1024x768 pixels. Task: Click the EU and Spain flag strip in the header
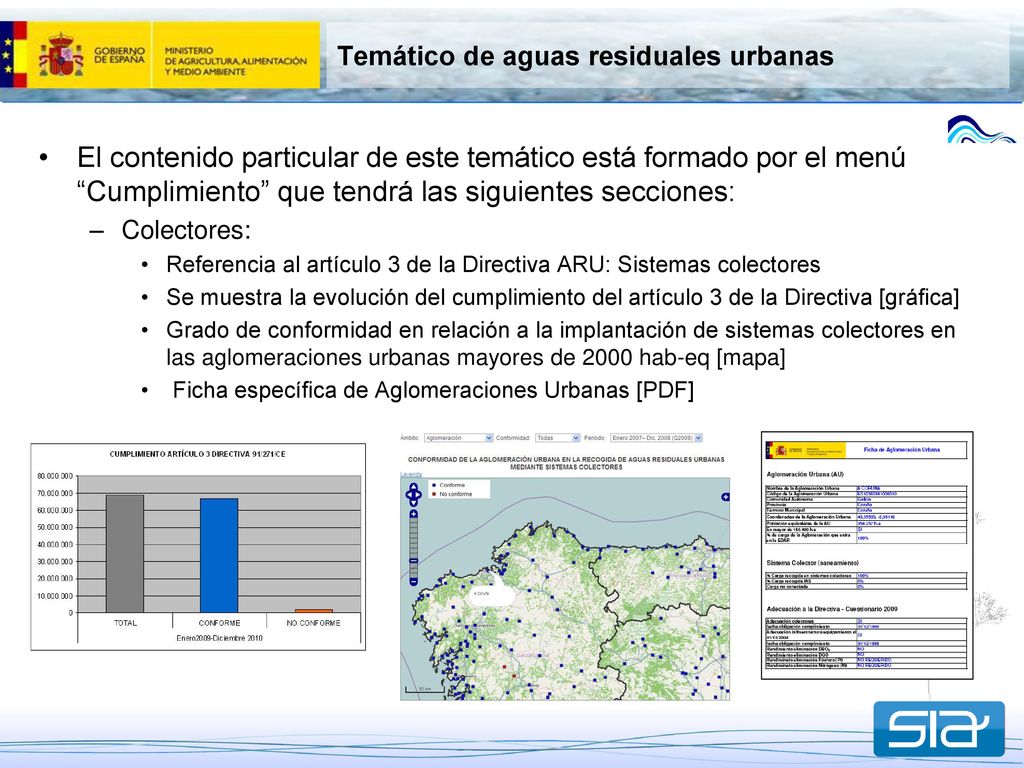(13, 54)
